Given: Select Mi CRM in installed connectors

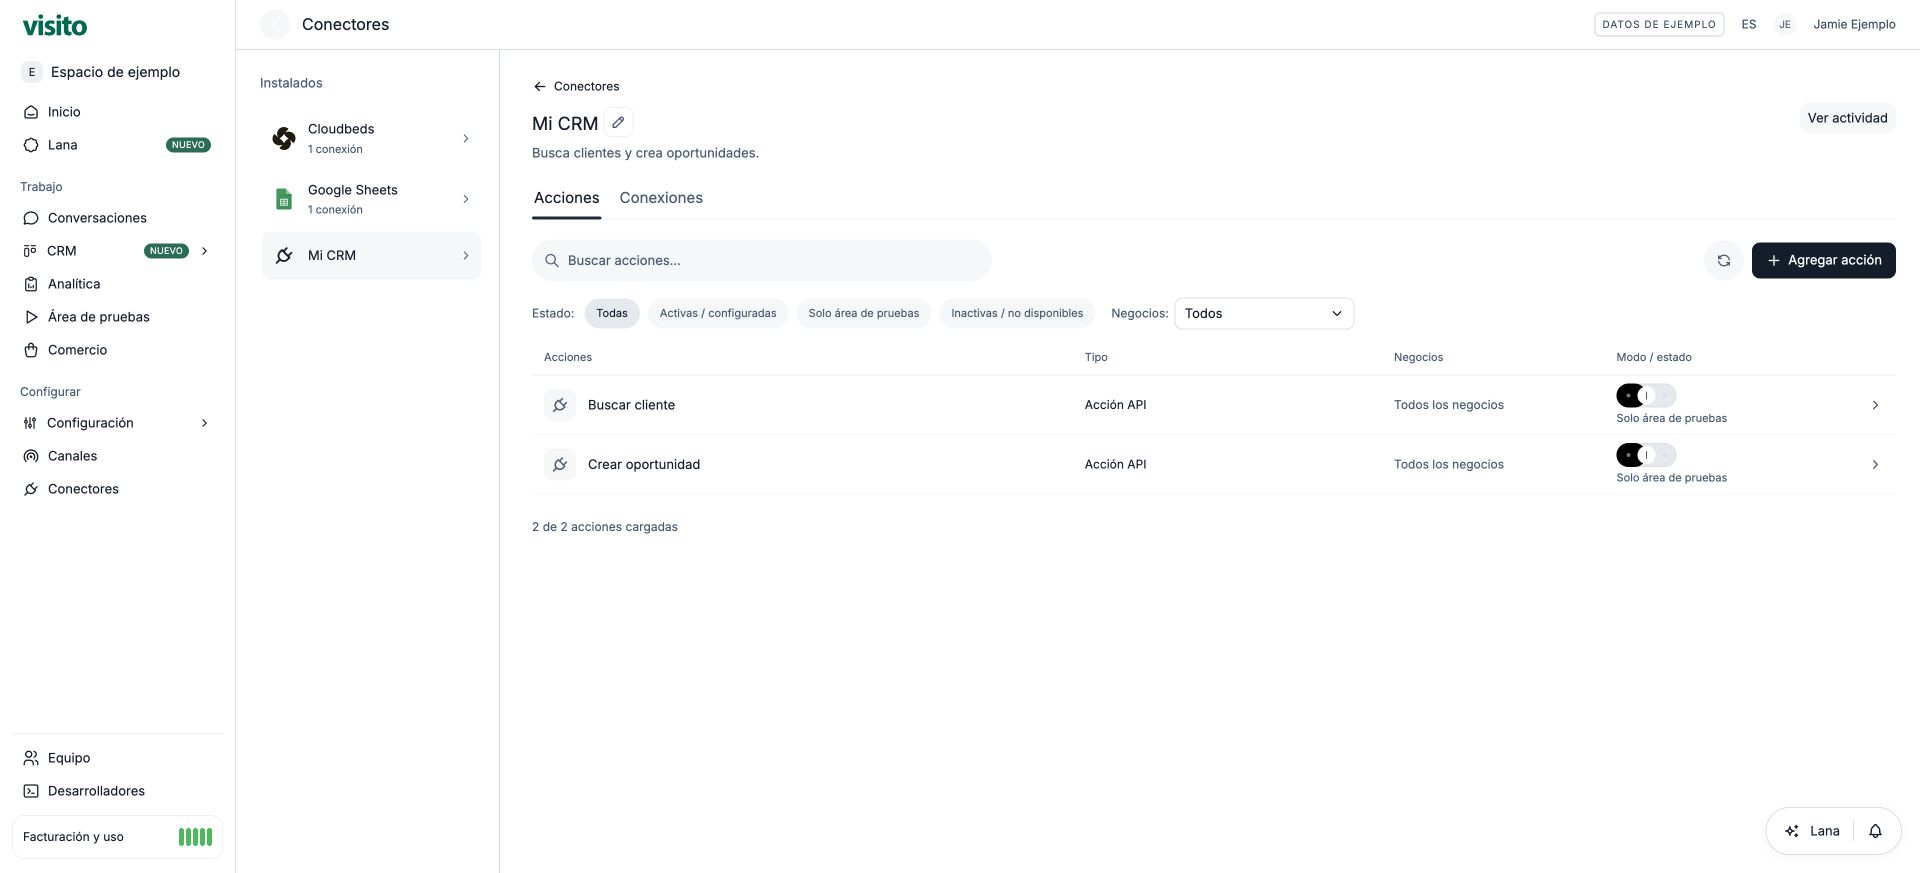Looking at the screenshot, I should [371, 255].
